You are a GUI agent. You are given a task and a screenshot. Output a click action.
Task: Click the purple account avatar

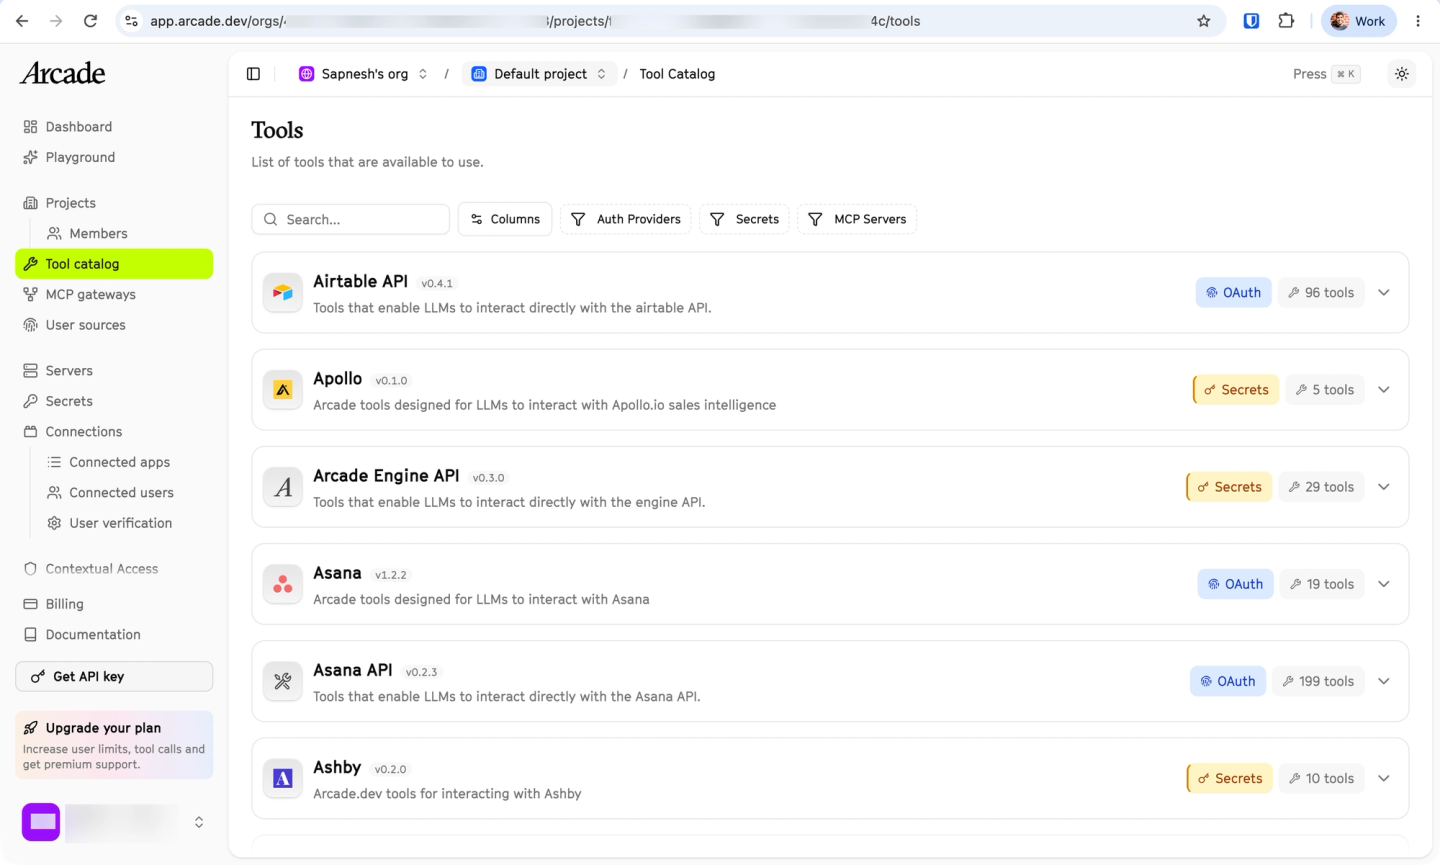[x=41, y=822]
